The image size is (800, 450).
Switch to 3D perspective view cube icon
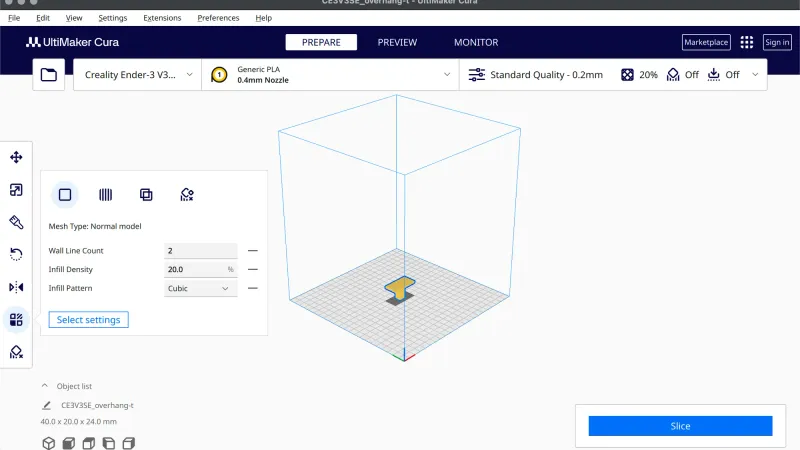48,443
